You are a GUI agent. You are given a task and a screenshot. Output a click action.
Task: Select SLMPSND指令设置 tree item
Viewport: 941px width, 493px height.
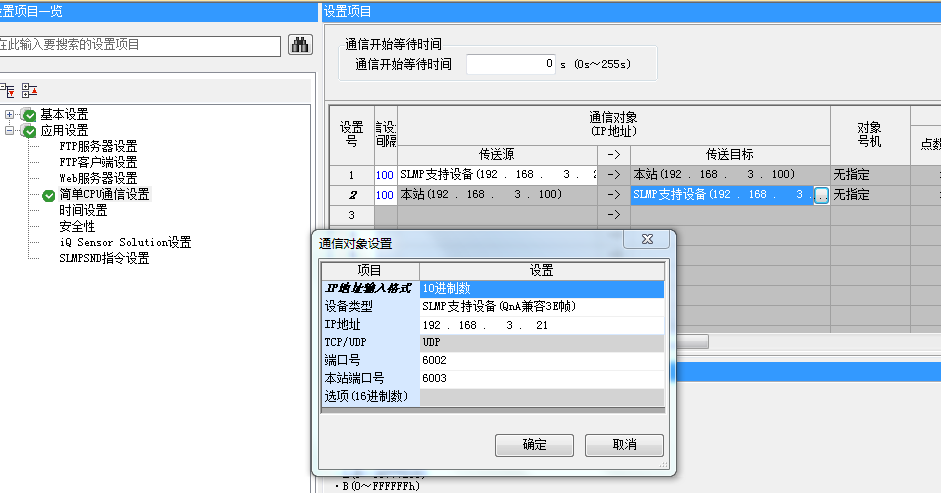pos(104,259)
